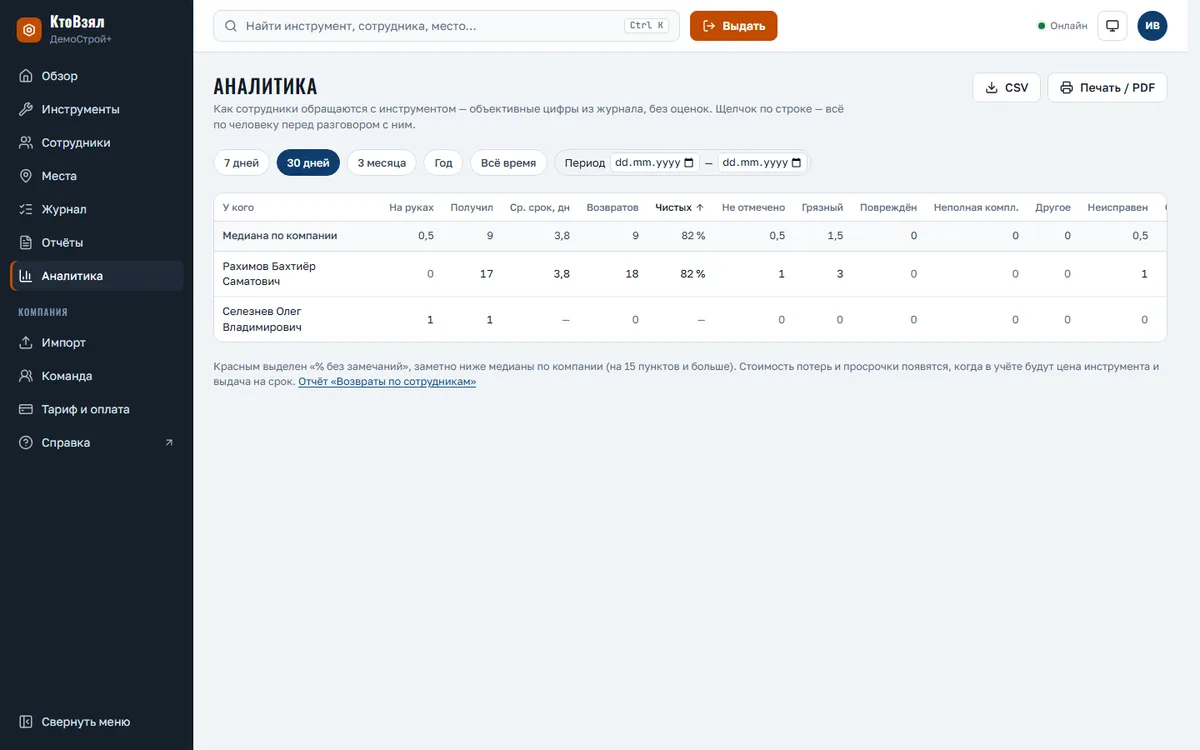This screenshot has width=1200, height=750.
Task: Click the КтоВзял orange logo icon
Action: [29, 30]
